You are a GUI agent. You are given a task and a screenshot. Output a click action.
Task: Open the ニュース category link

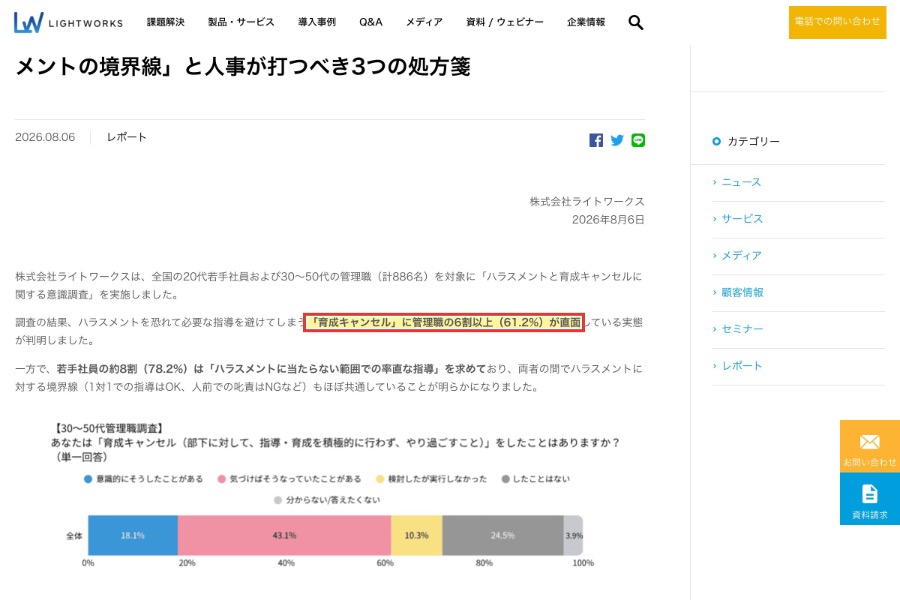[741, 182]
